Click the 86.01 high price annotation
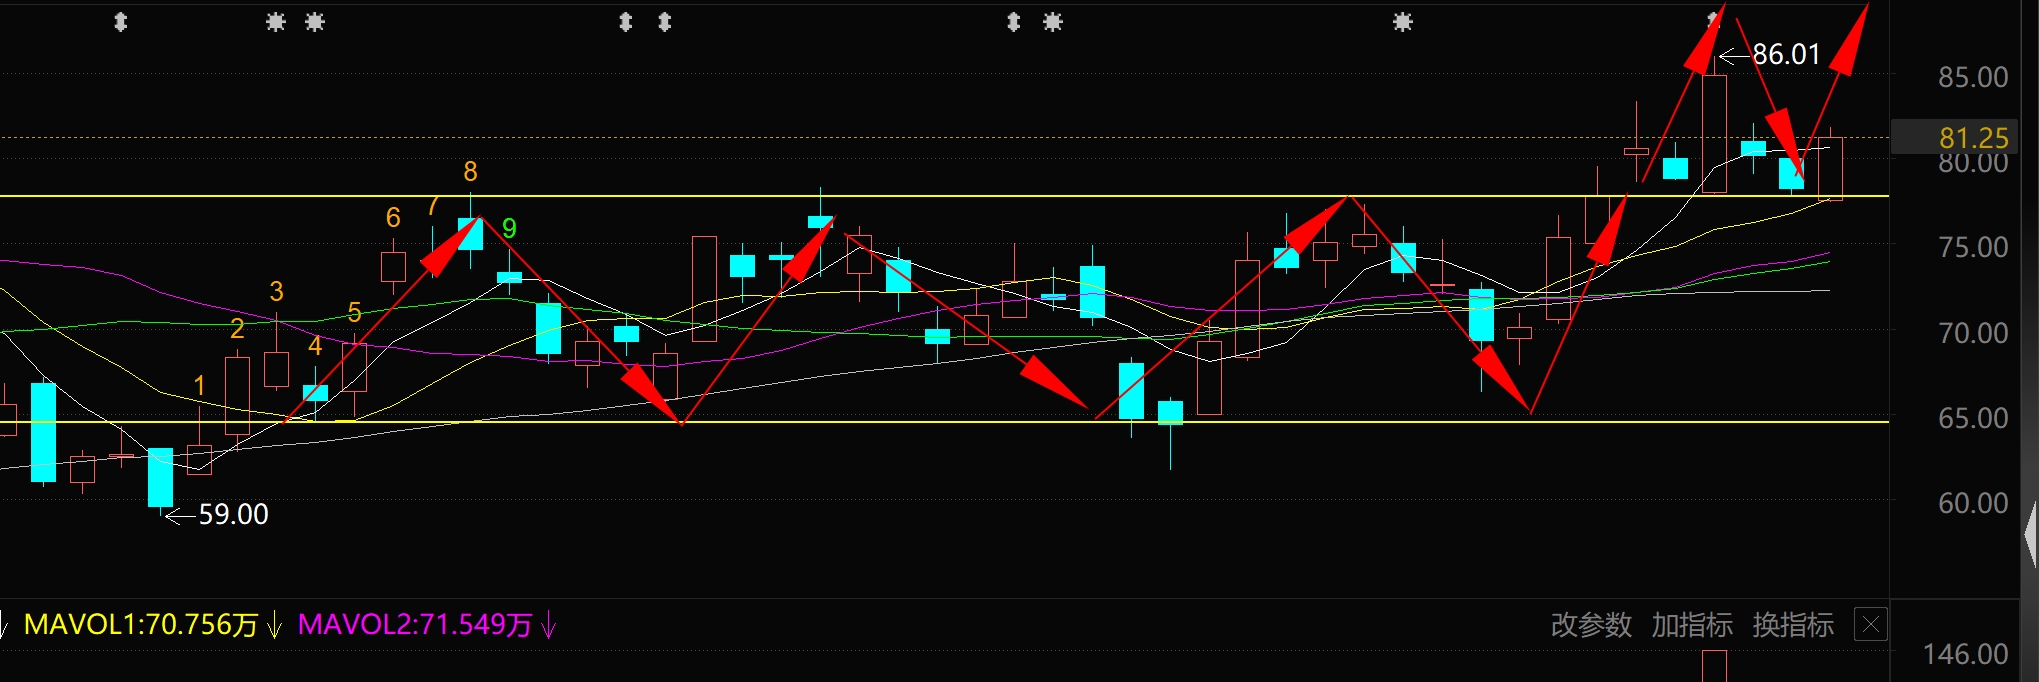 click(x=1786, y=54)
